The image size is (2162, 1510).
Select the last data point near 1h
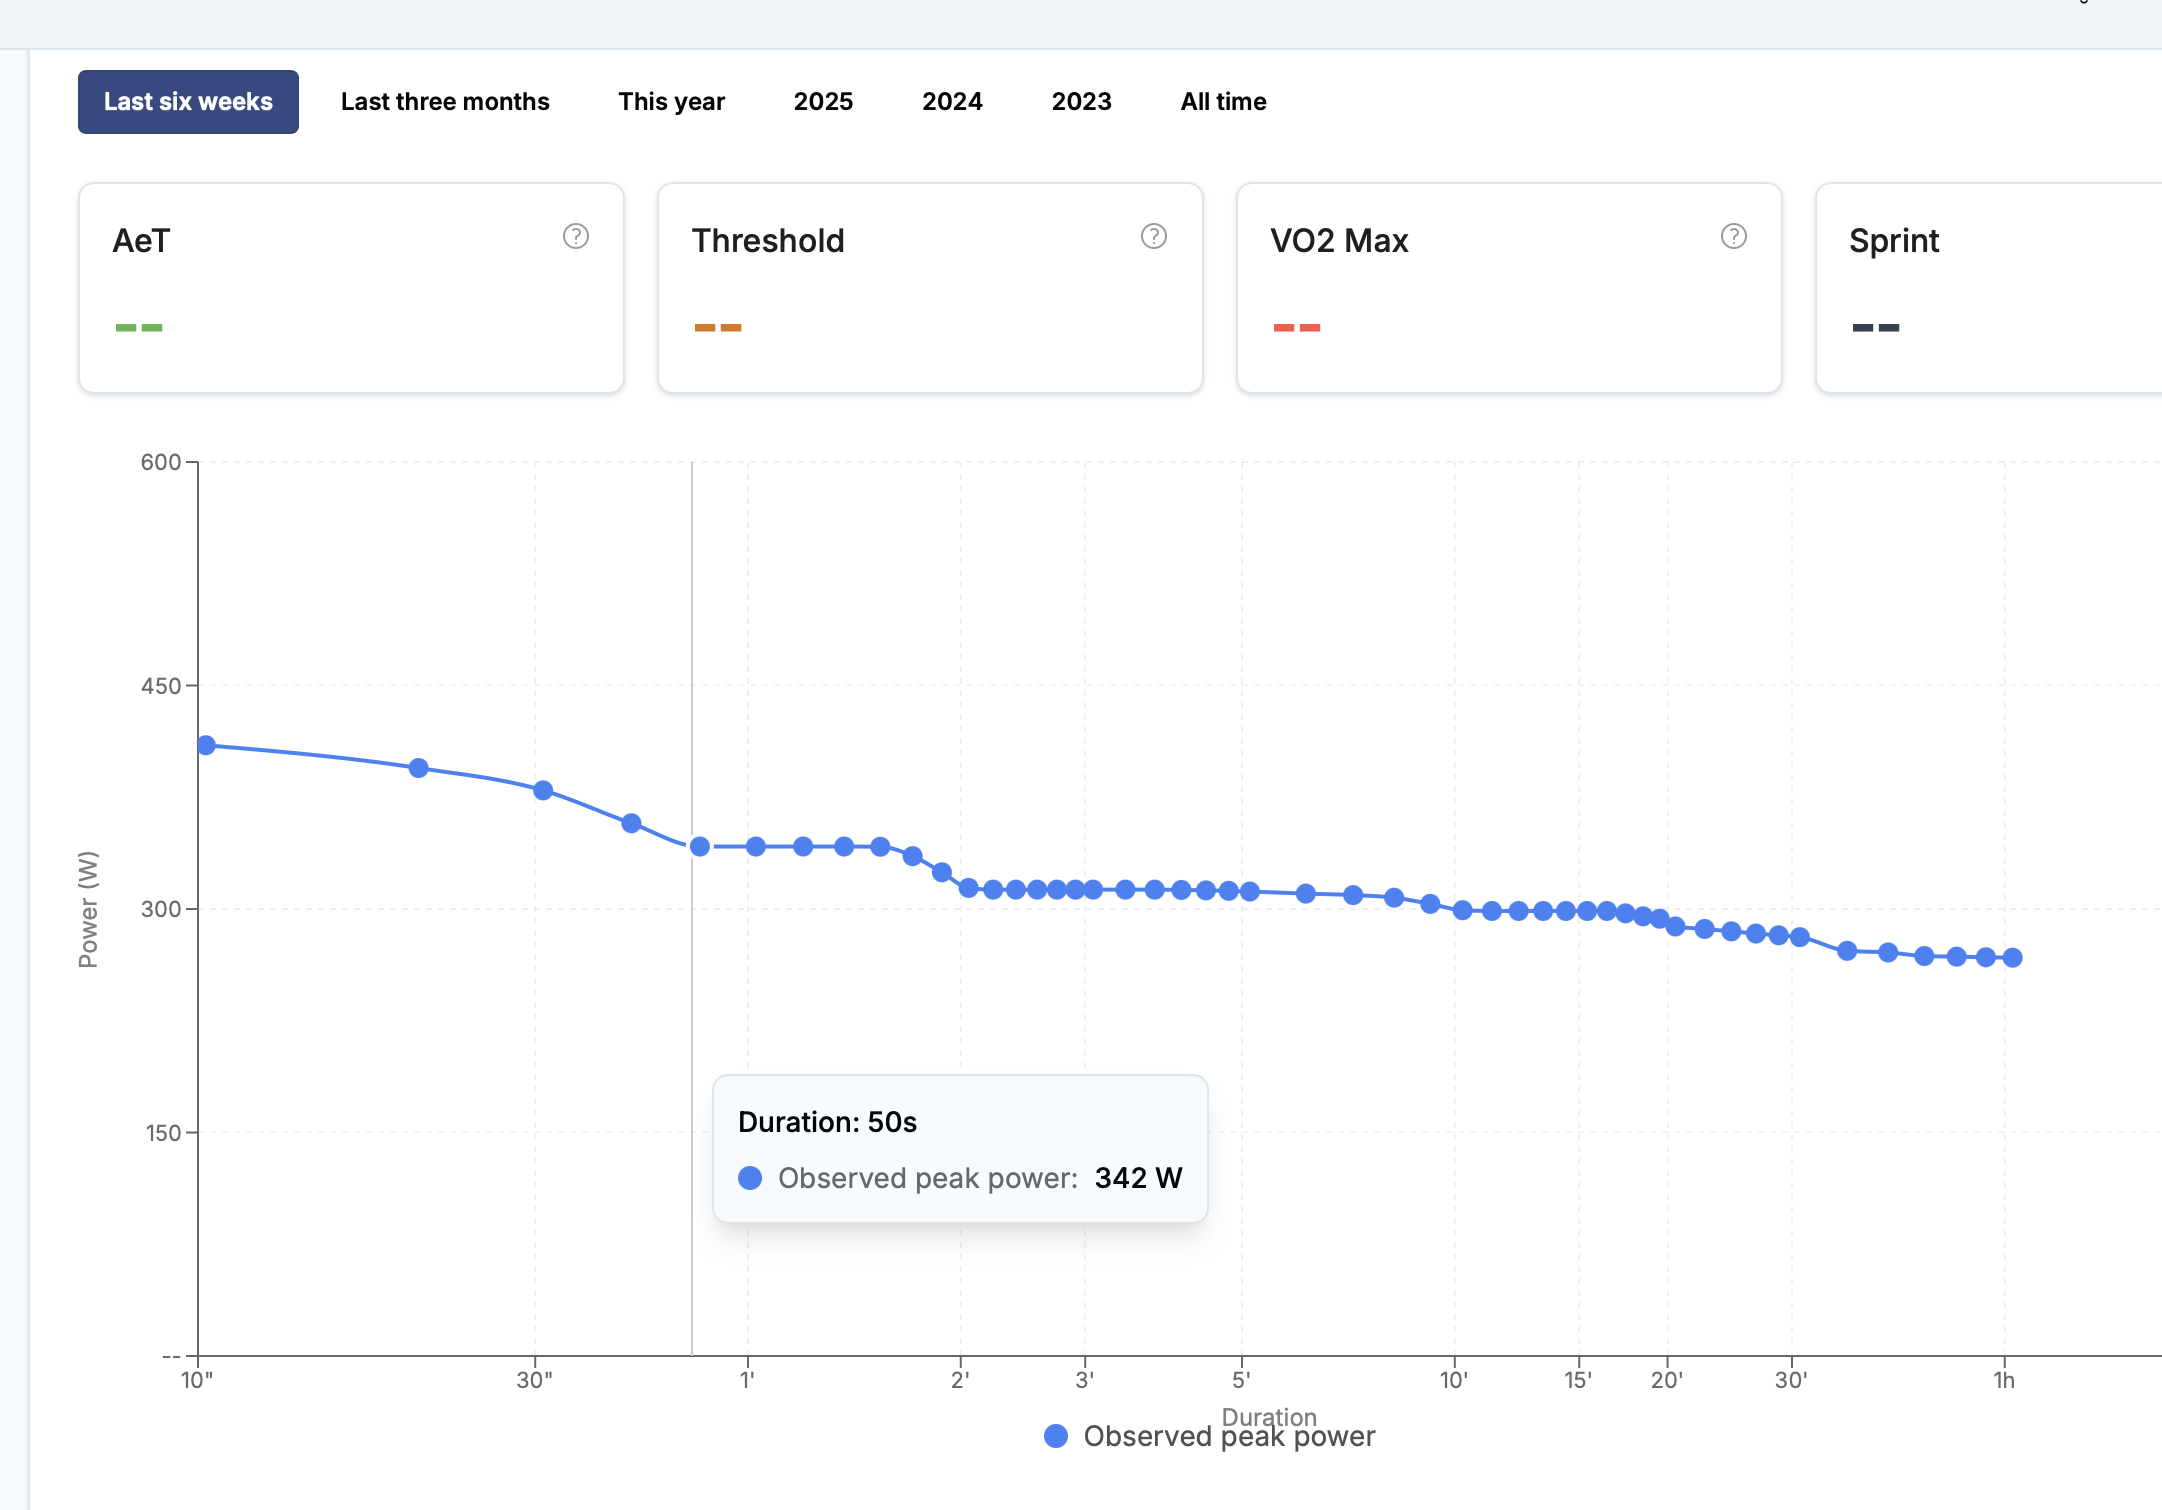[x=2013, y=958]
